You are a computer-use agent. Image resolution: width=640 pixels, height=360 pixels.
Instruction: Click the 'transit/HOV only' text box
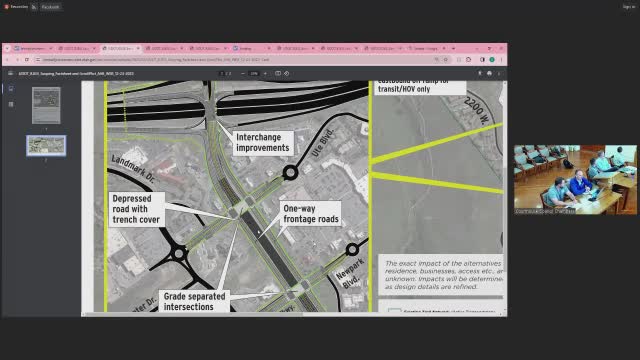pos(420,87)
